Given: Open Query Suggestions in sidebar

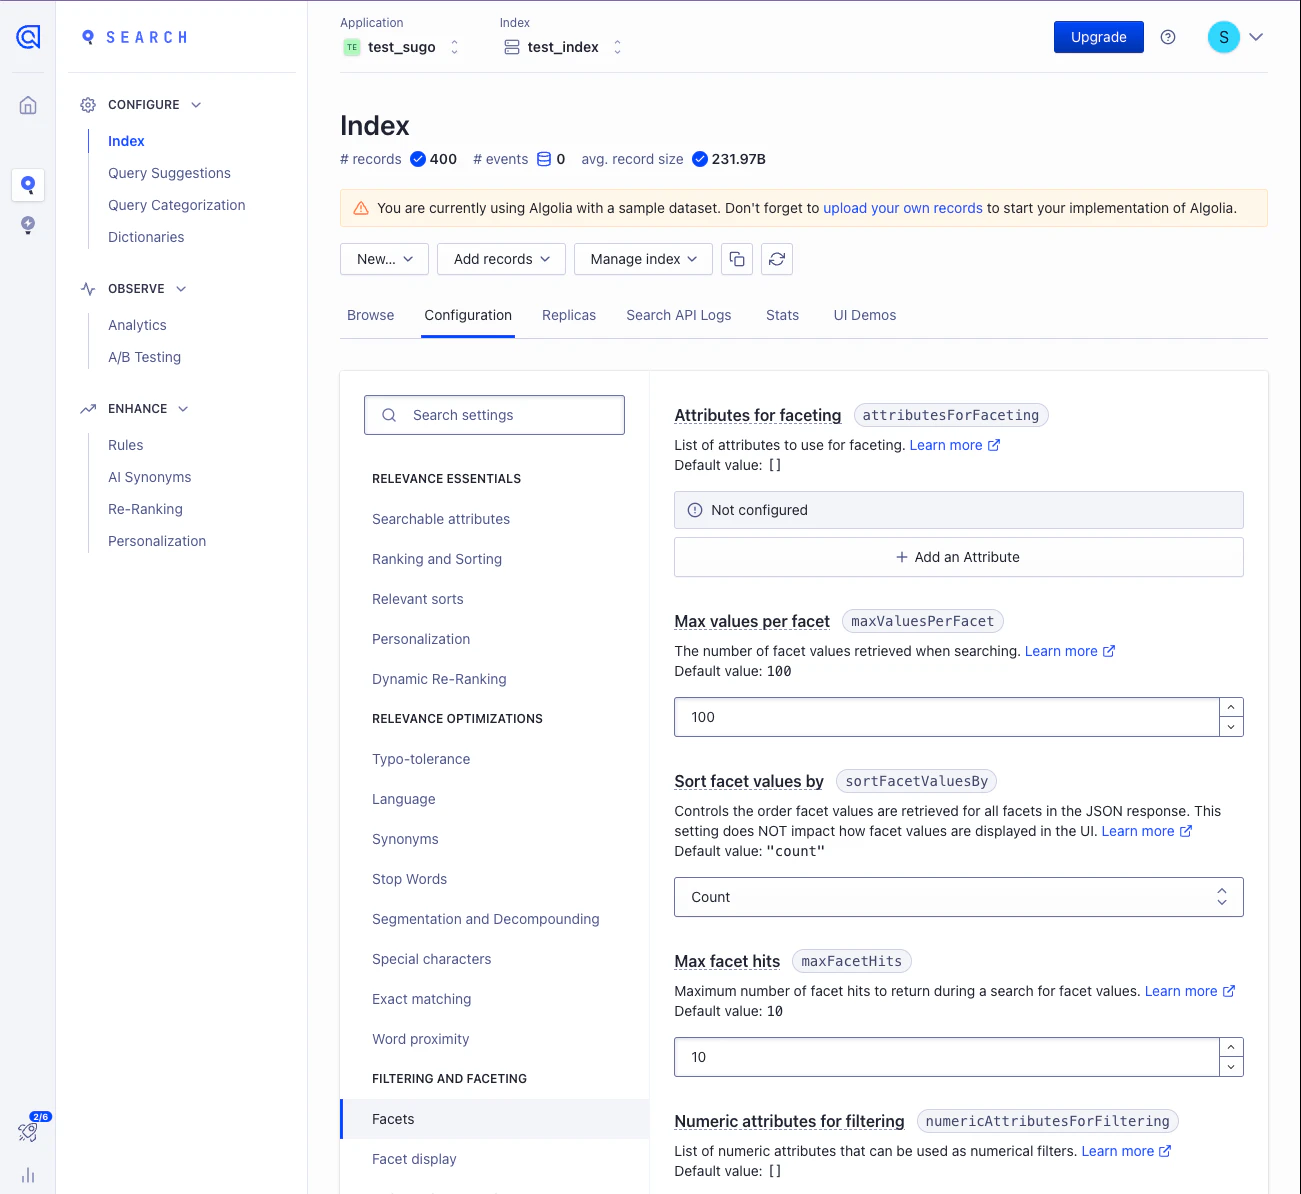Looking at the screenshot, I should (x=169, y=173).
